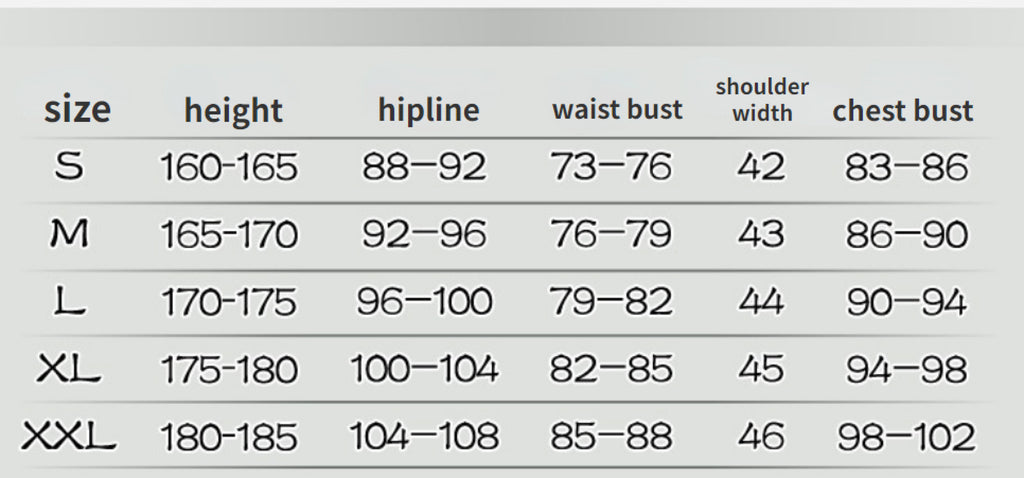Click height value 160-165

pos(229,168)
